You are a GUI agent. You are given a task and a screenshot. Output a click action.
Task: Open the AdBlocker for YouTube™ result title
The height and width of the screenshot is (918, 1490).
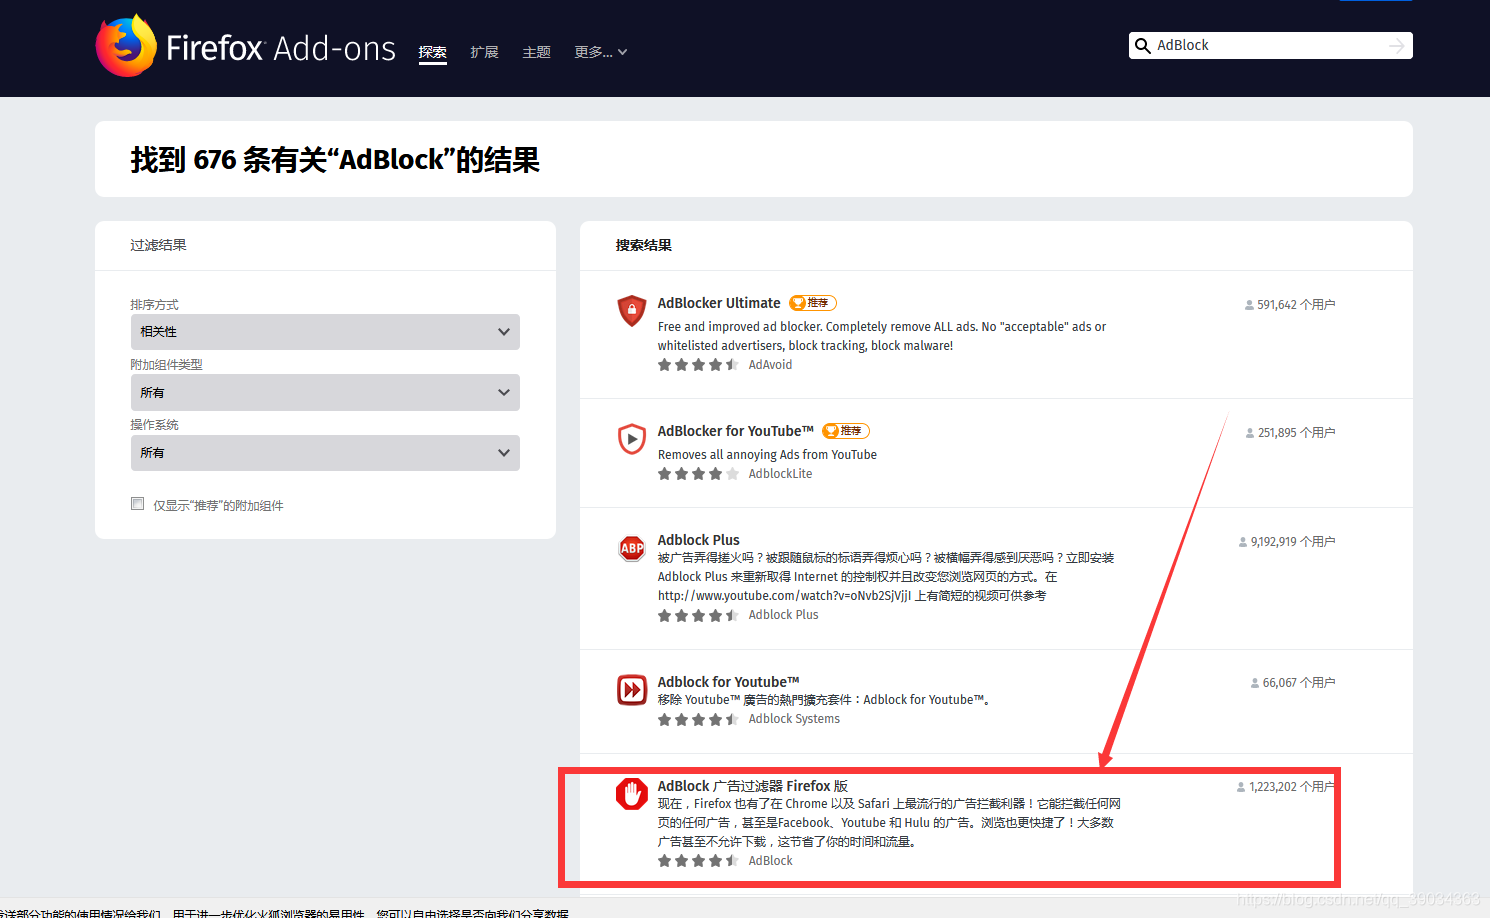tap(735, 431)
